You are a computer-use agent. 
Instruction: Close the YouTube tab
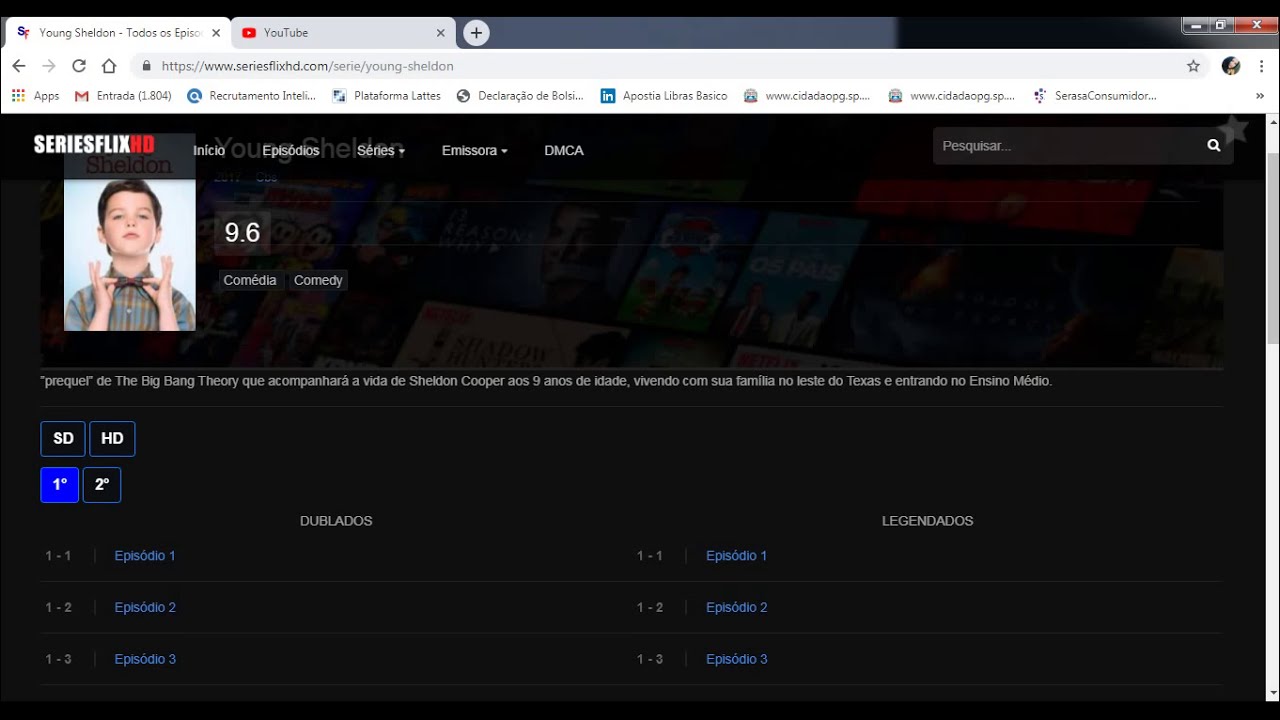(x=441, y=33)
